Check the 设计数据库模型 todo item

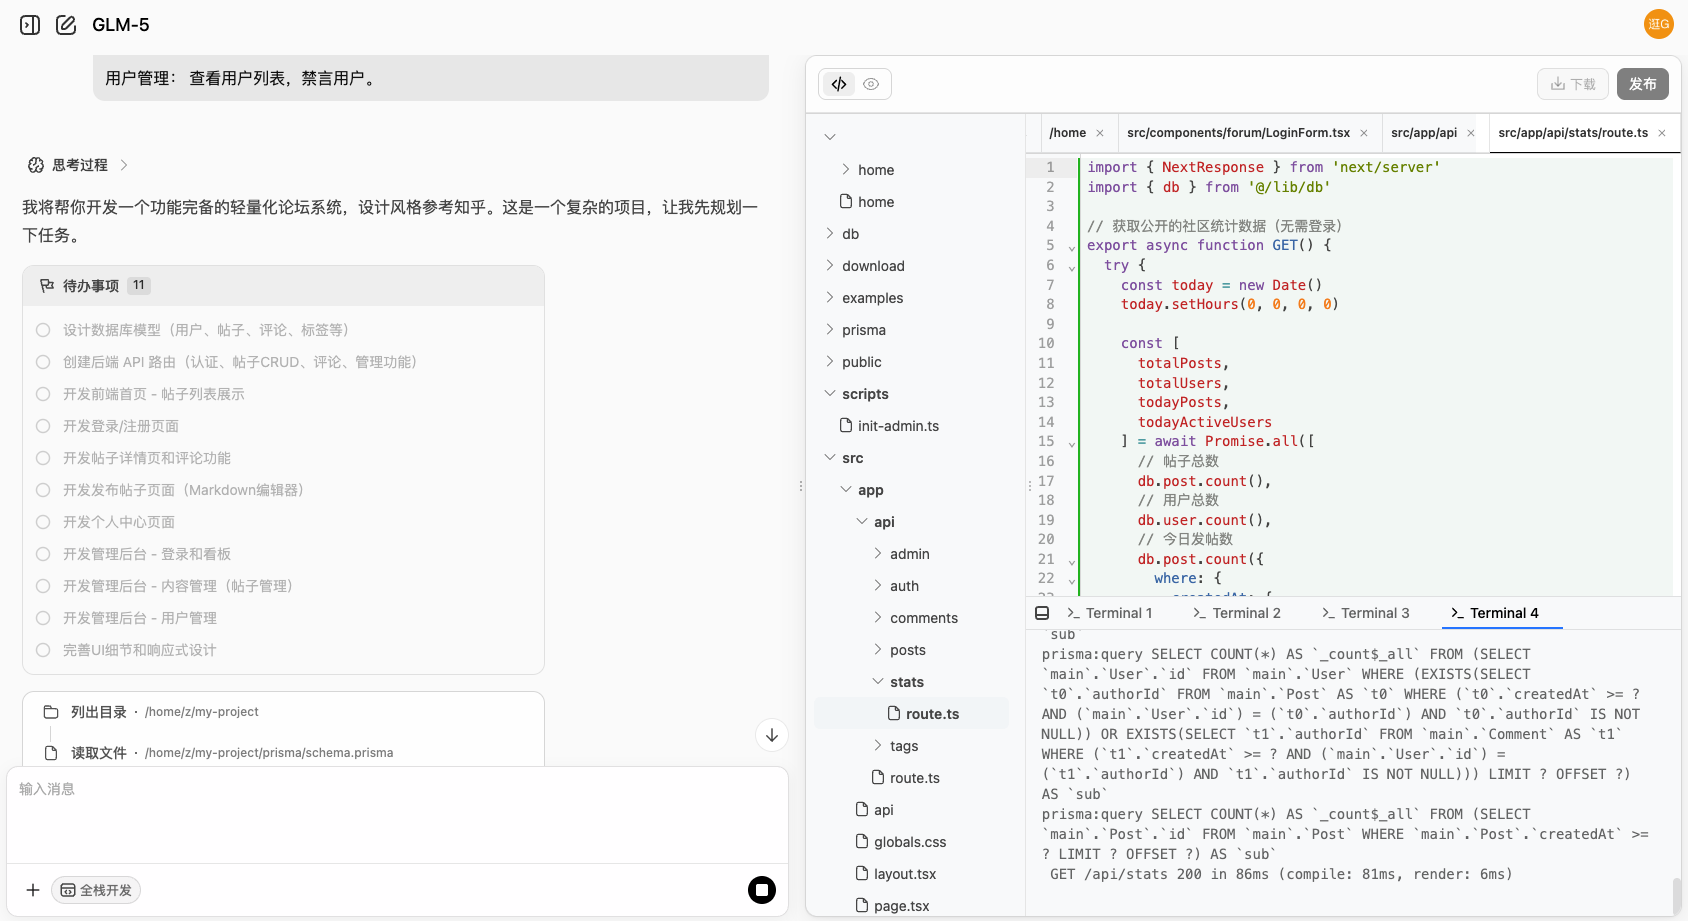click(42, 329)
